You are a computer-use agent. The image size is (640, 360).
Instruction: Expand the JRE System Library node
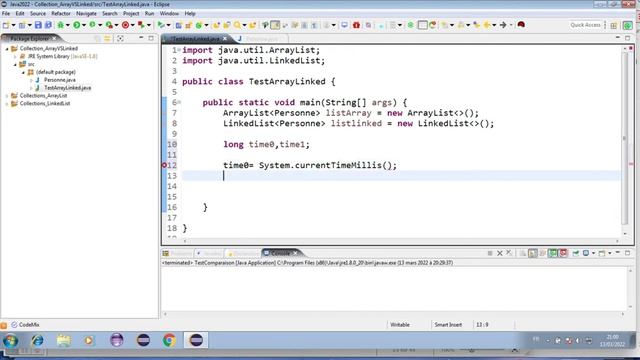(x=15, y=56)
